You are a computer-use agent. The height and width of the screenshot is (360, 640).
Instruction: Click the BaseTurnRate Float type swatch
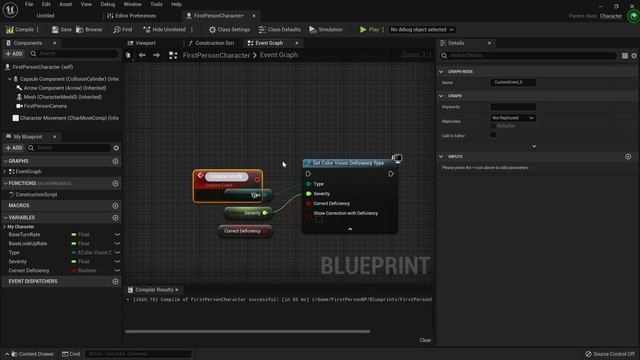click(74, 235)
